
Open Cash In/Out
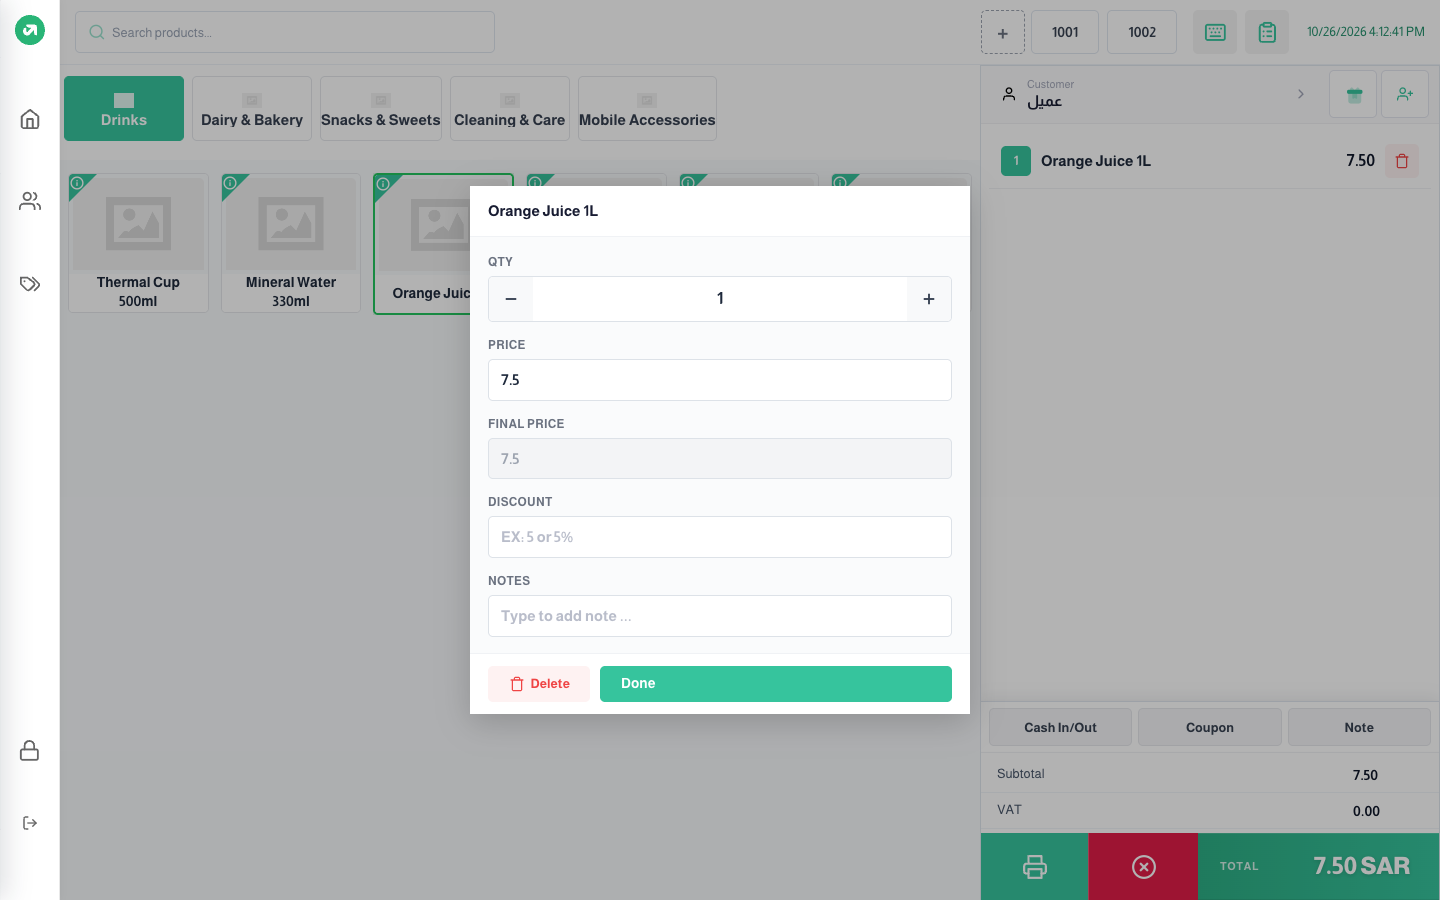[1060, 727]
